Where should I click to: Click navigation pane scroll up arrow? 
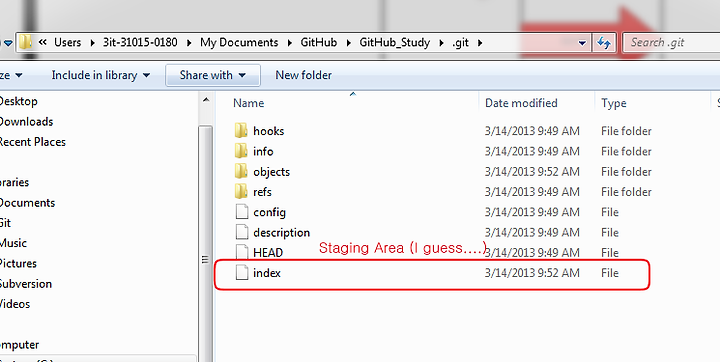206,100
